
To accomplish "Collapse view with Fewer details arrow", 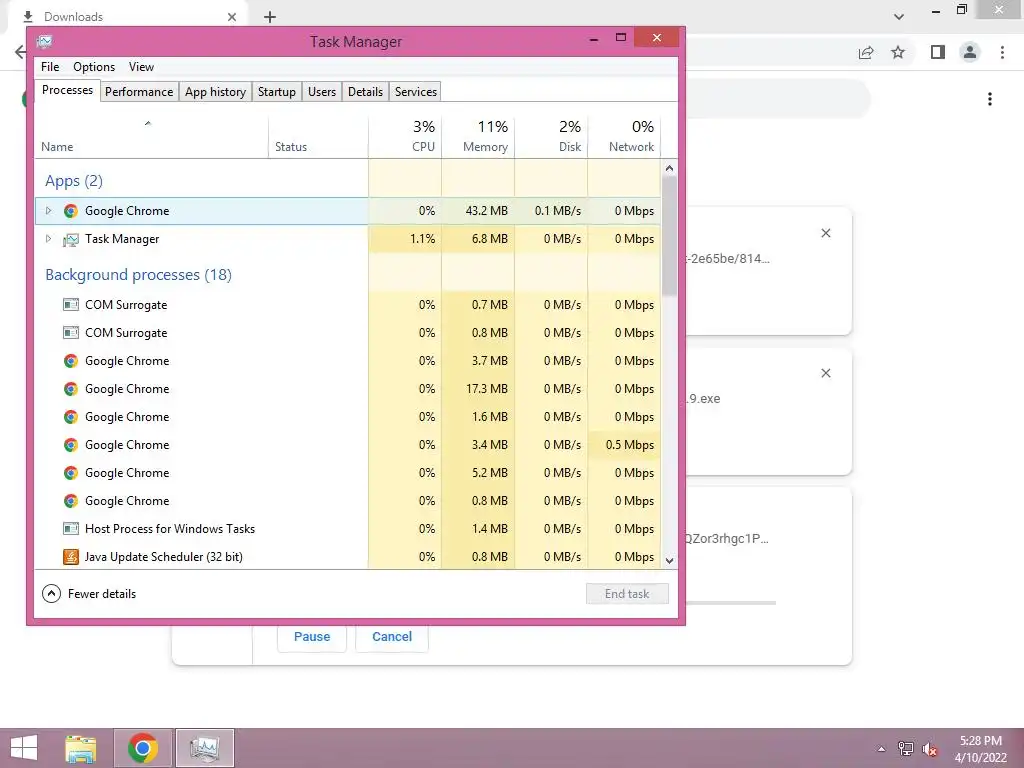I will [51, 594].
